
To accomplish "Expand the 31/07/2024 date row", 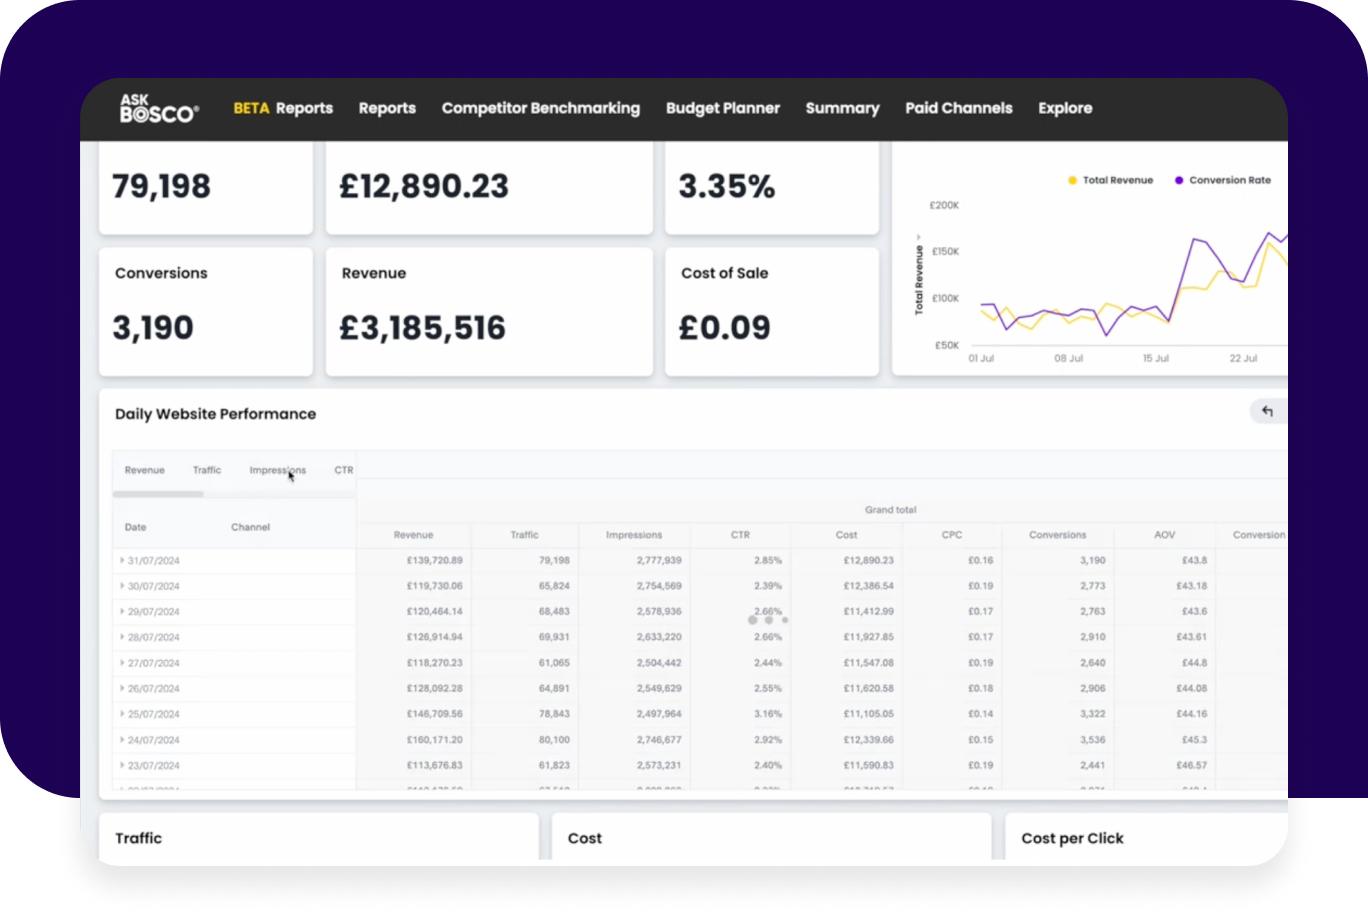I will [x=122, y=560].
